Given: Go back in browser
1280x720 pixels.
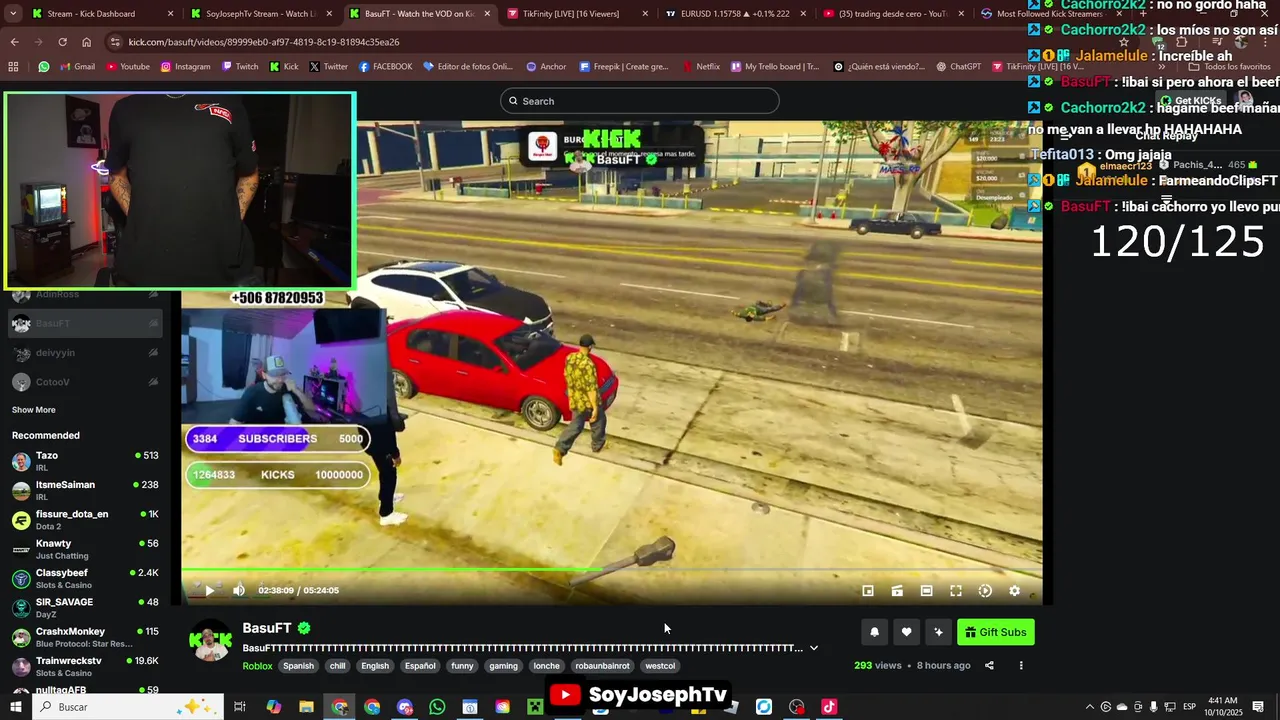Looking at the screenshot, I should pyautogui.click(x=14, y=42).
